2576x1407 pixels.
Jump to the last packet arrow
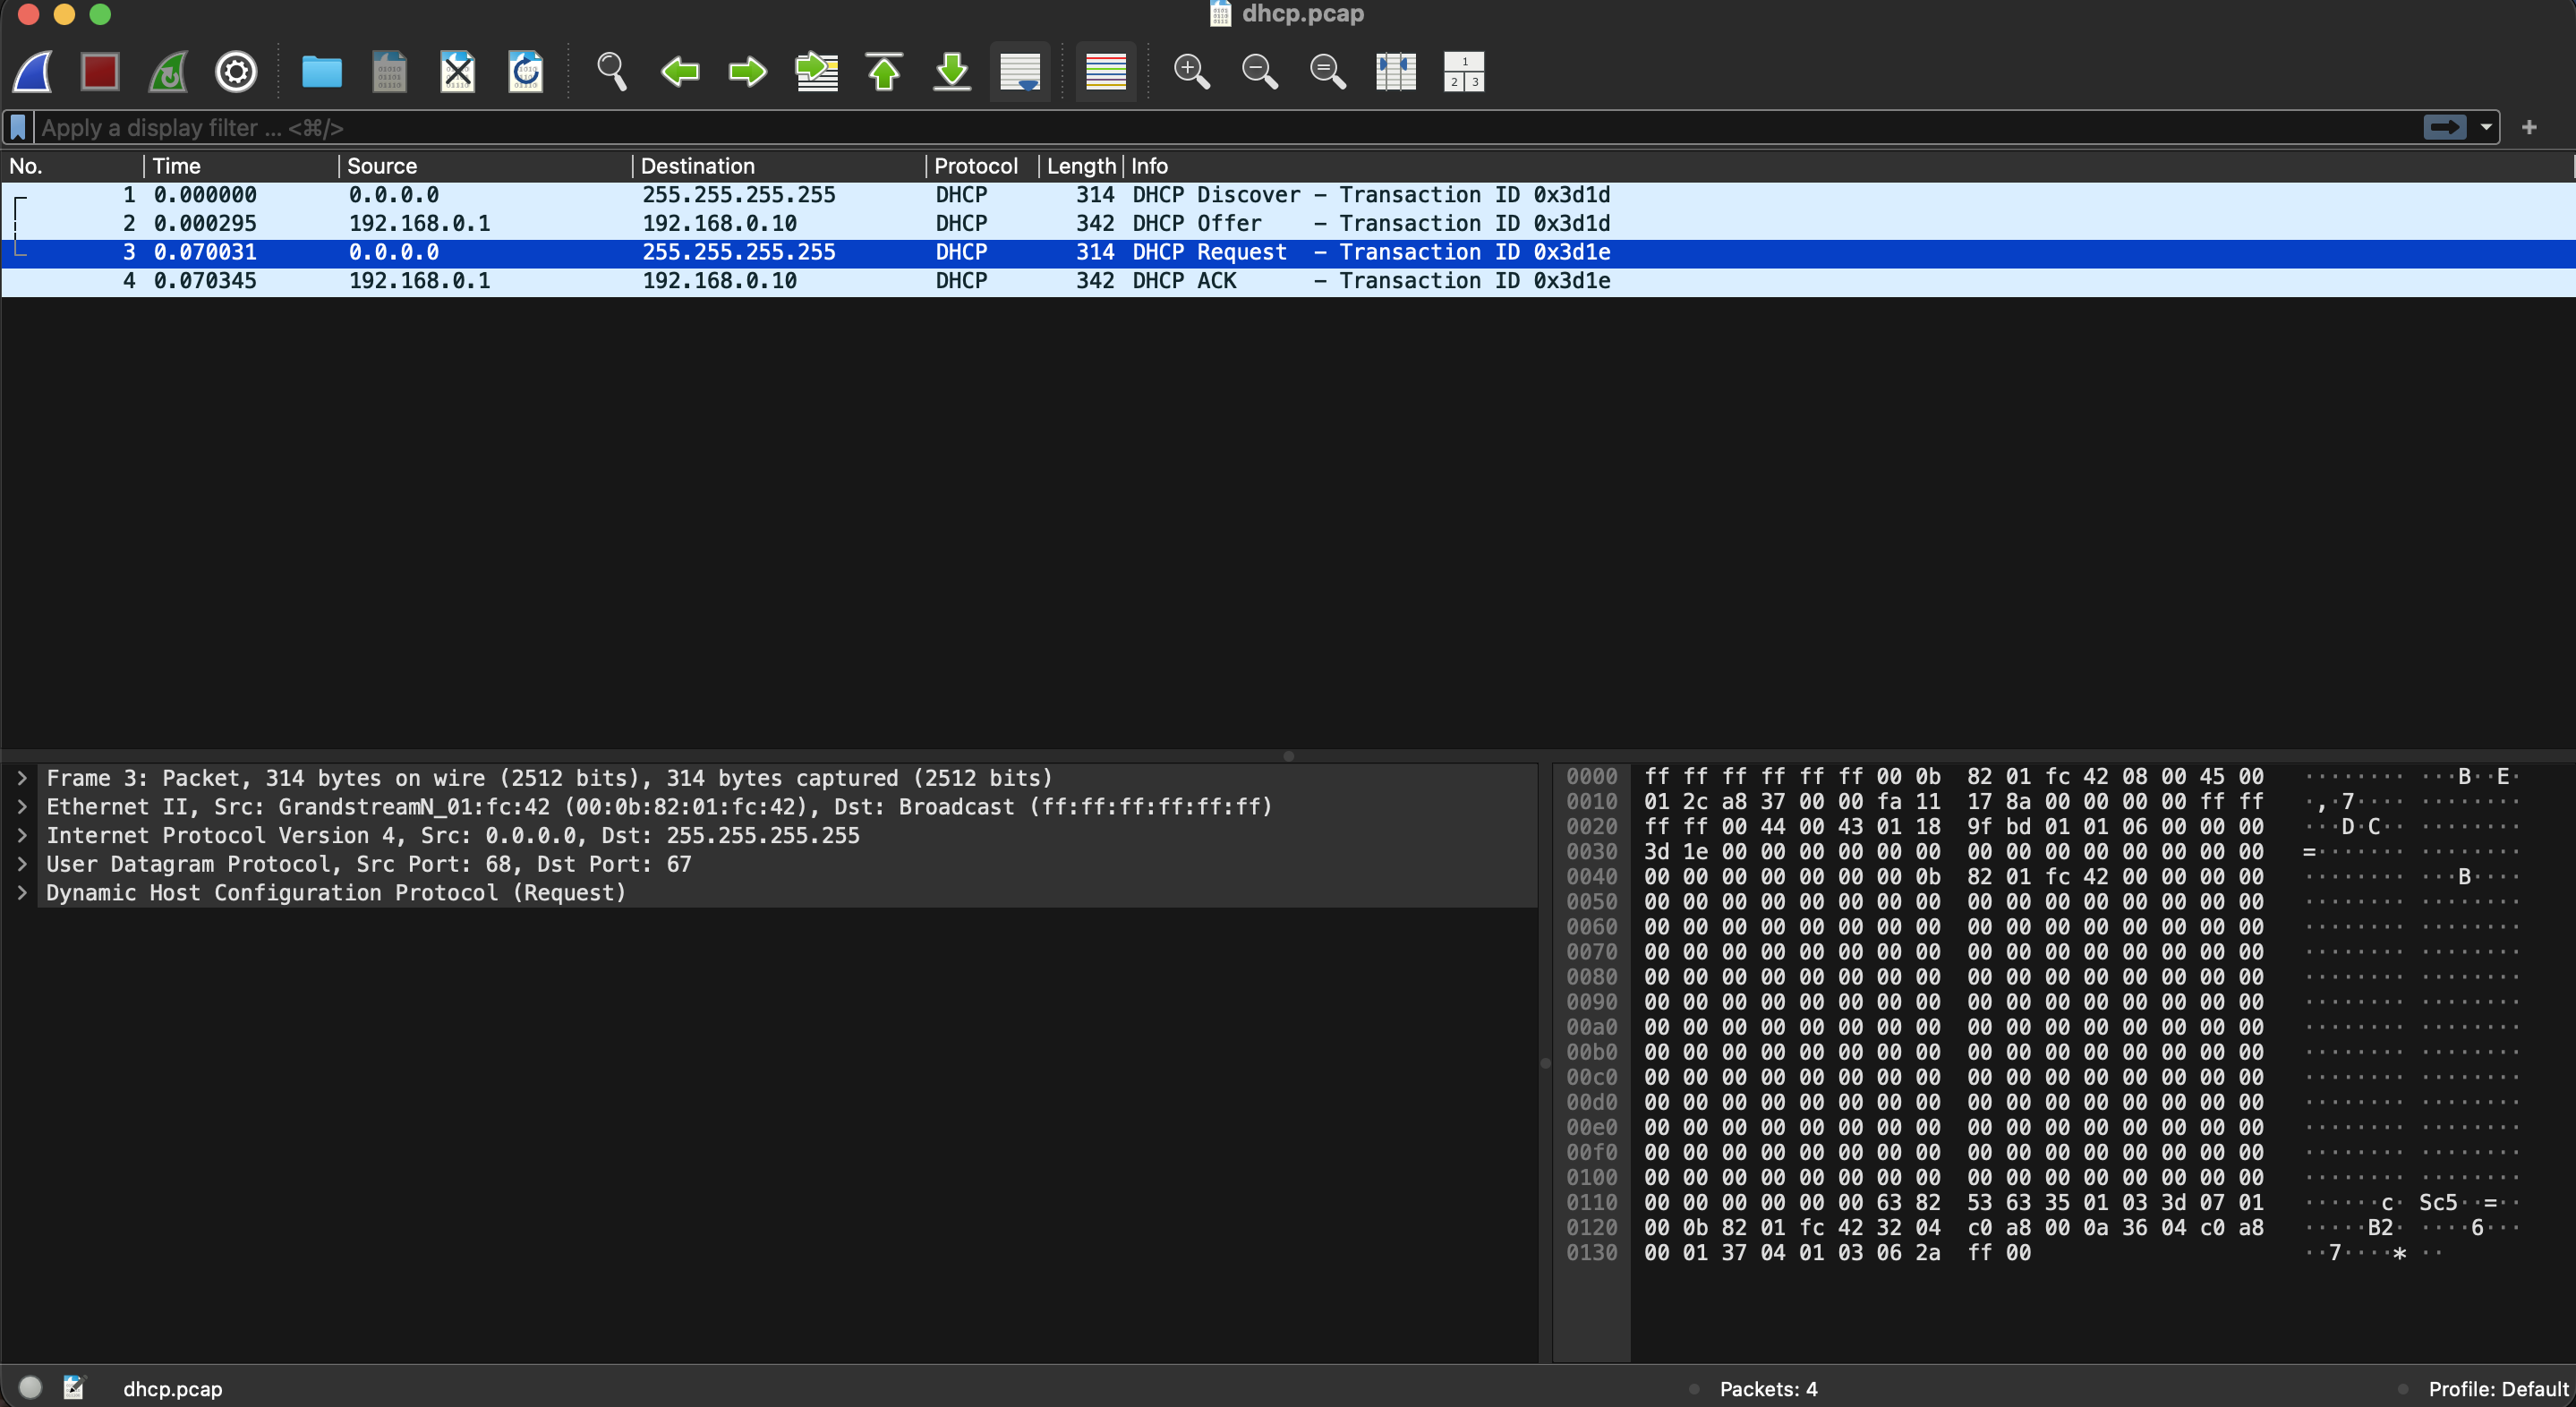(952, 72)
